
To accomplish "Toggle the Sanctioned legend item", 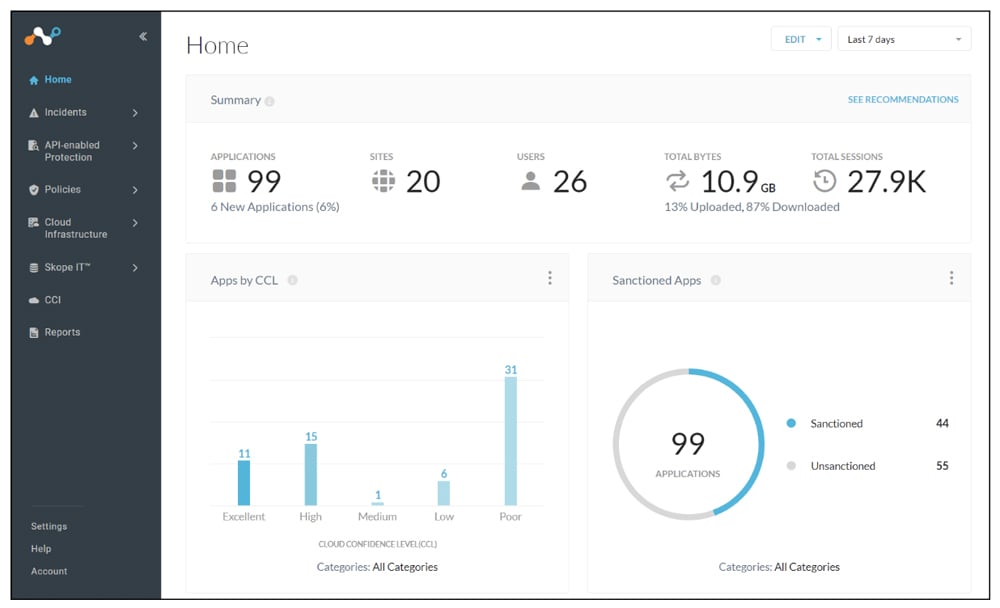I will pos(835,424).
